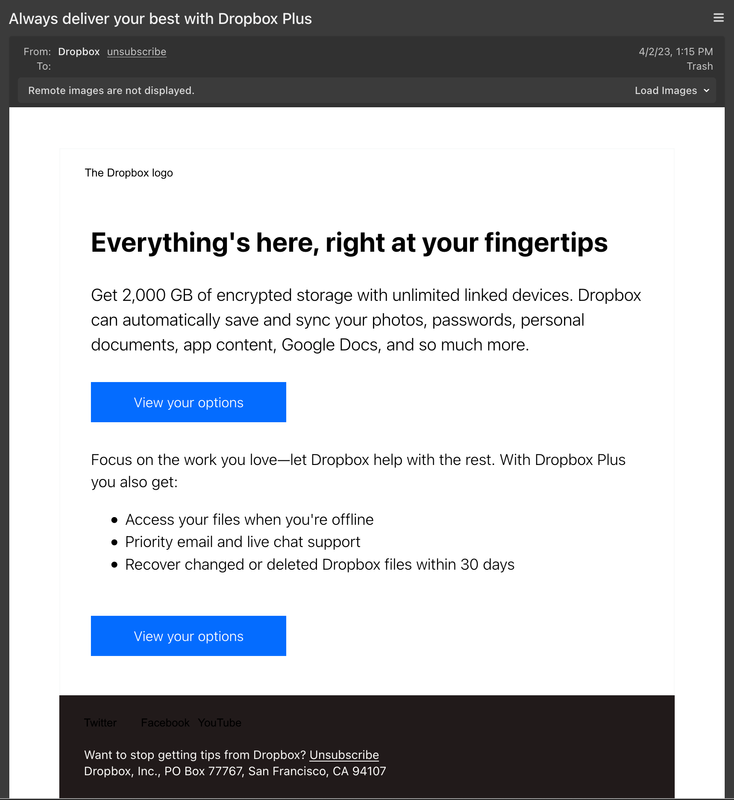Screen dimensions: 734x800
Task: Click the unsubscribe link beside the sender name
Action: (137, 52)
